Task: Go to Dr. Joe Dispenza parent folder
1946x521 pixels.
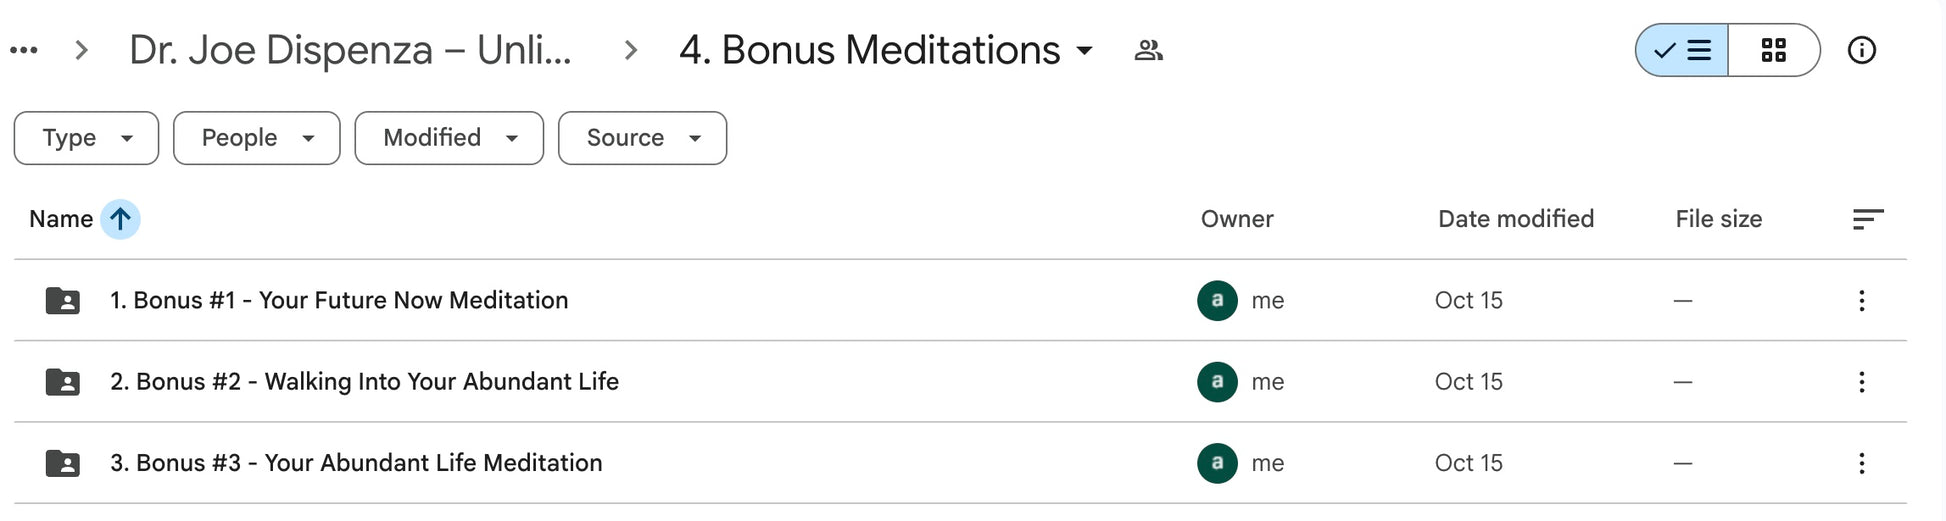Action: coord(350,50)
